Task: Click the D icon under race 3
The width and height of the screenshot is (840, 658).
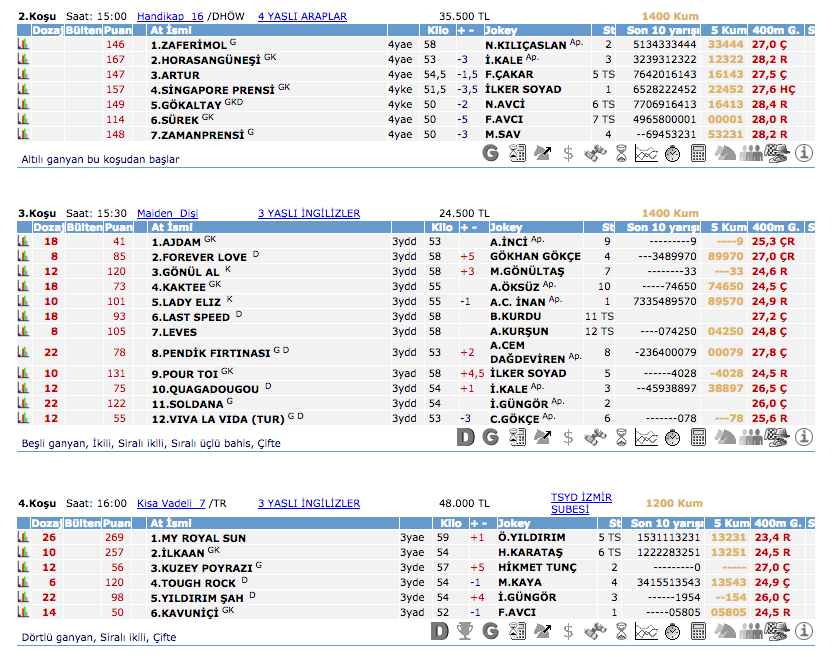Action: point(464,437)
